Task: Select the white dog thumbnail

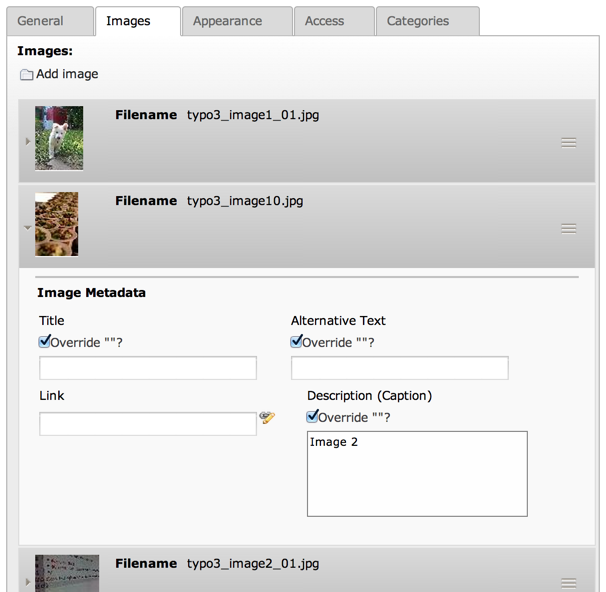Action: [59, 138]
